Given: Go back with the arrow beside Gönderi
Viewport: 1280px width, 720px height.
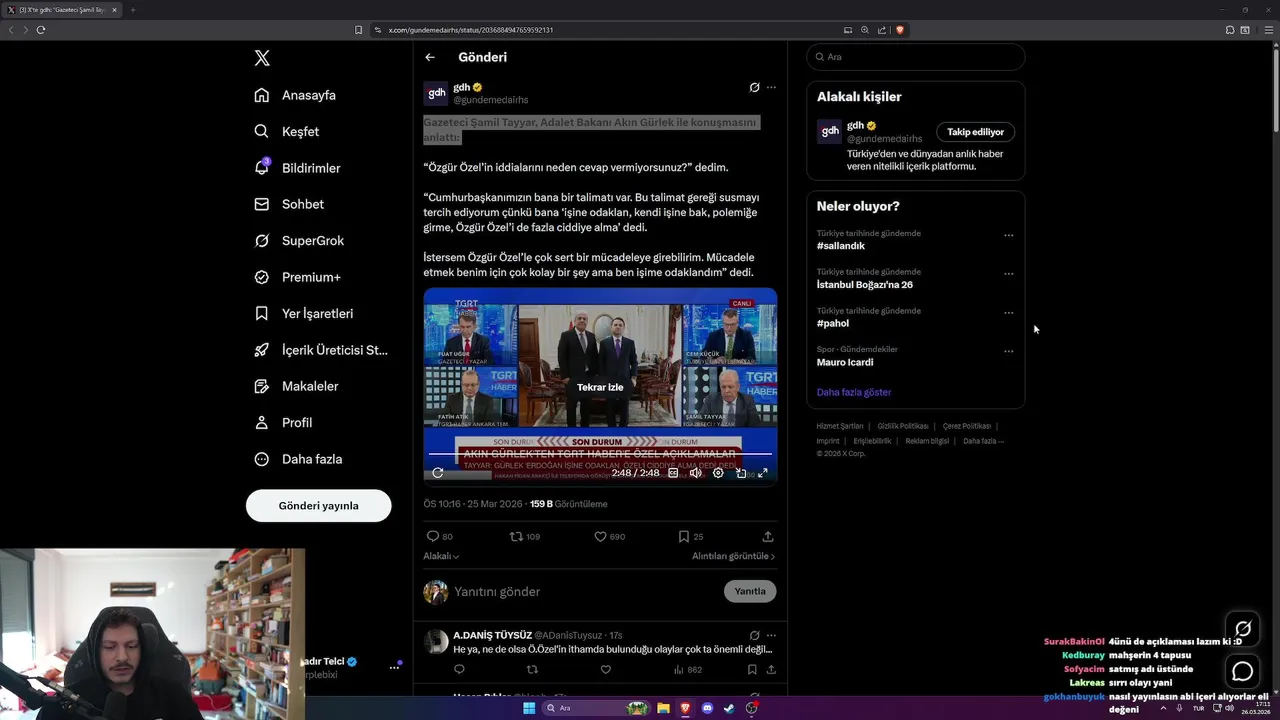Looking at the screenshot, I should (430, 57).
